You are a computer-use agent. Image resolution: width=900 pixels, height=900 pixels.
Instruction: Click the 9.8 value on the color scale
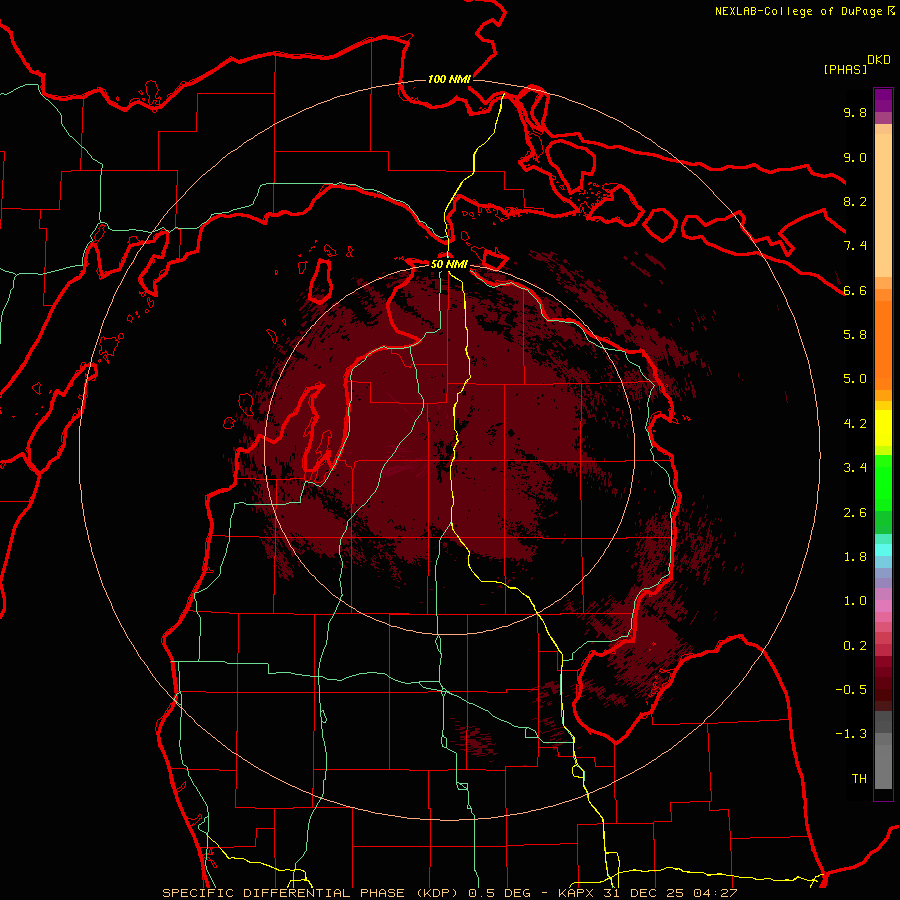[x=855, y=112]
